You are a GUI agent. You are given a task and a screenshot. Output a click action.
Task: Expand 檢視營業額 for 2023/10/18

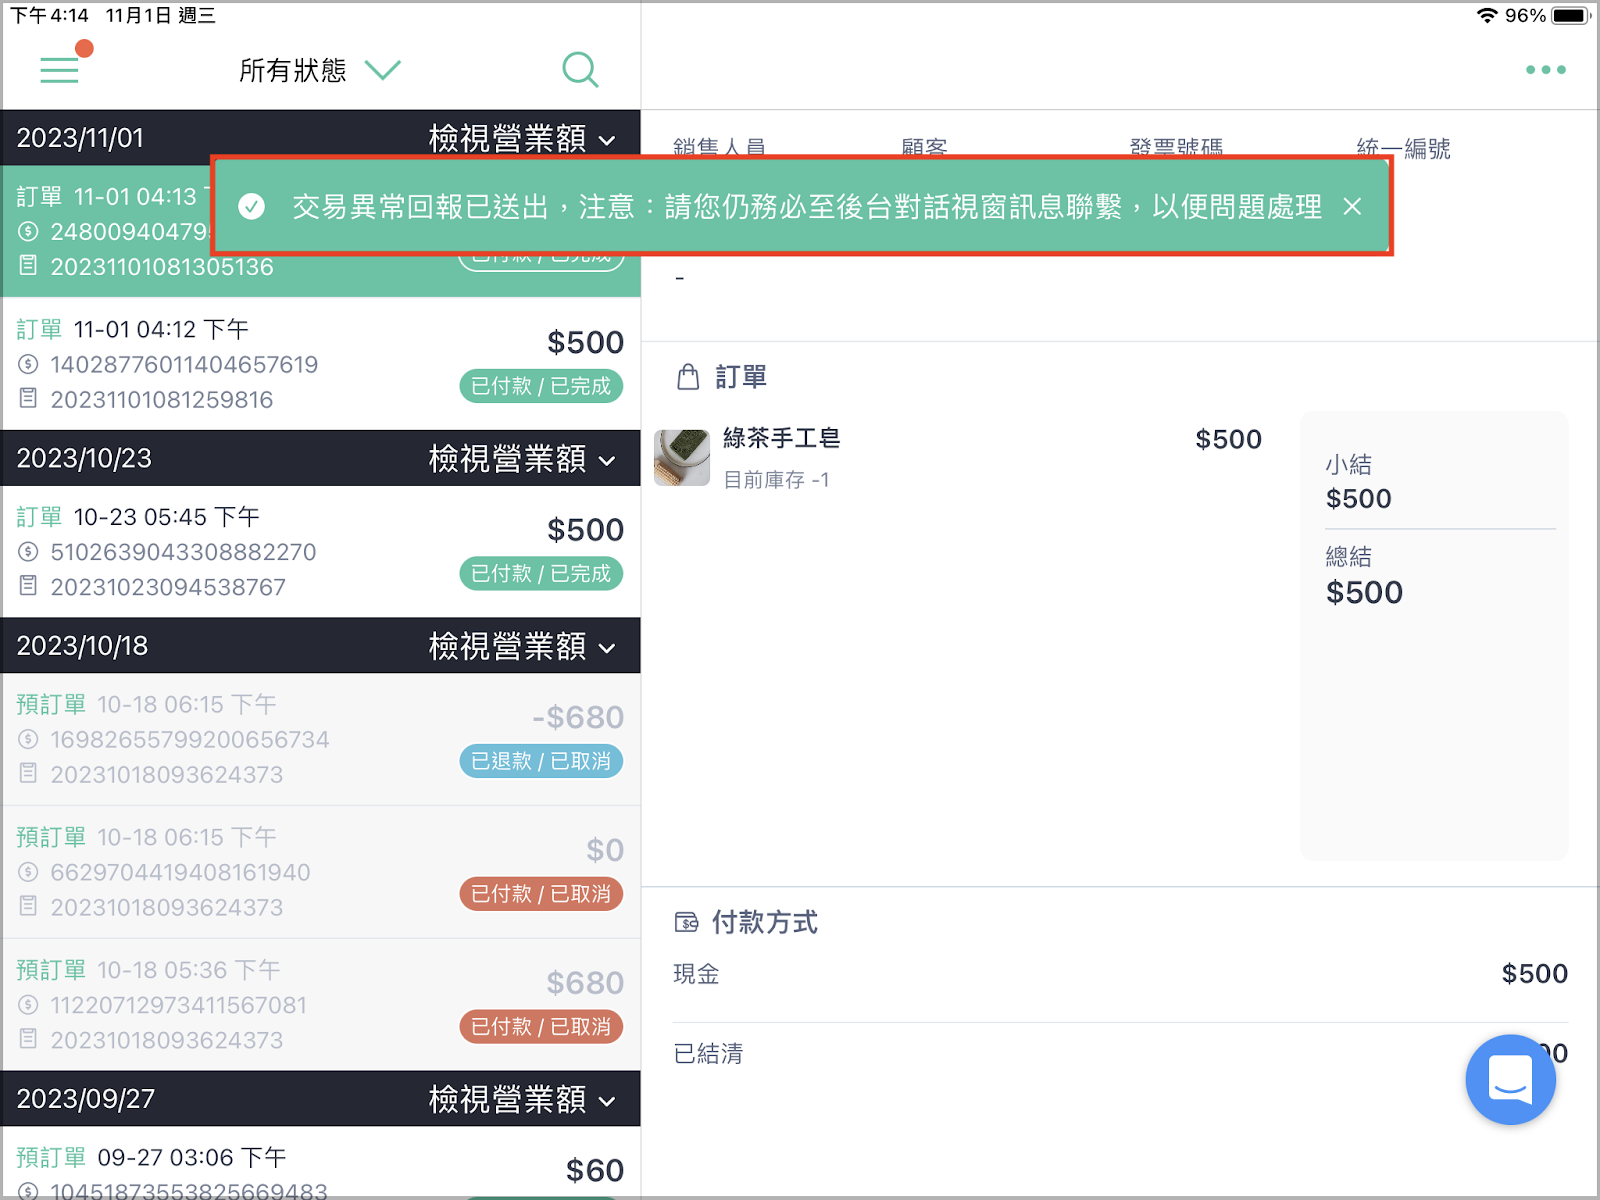click(522, 646)
